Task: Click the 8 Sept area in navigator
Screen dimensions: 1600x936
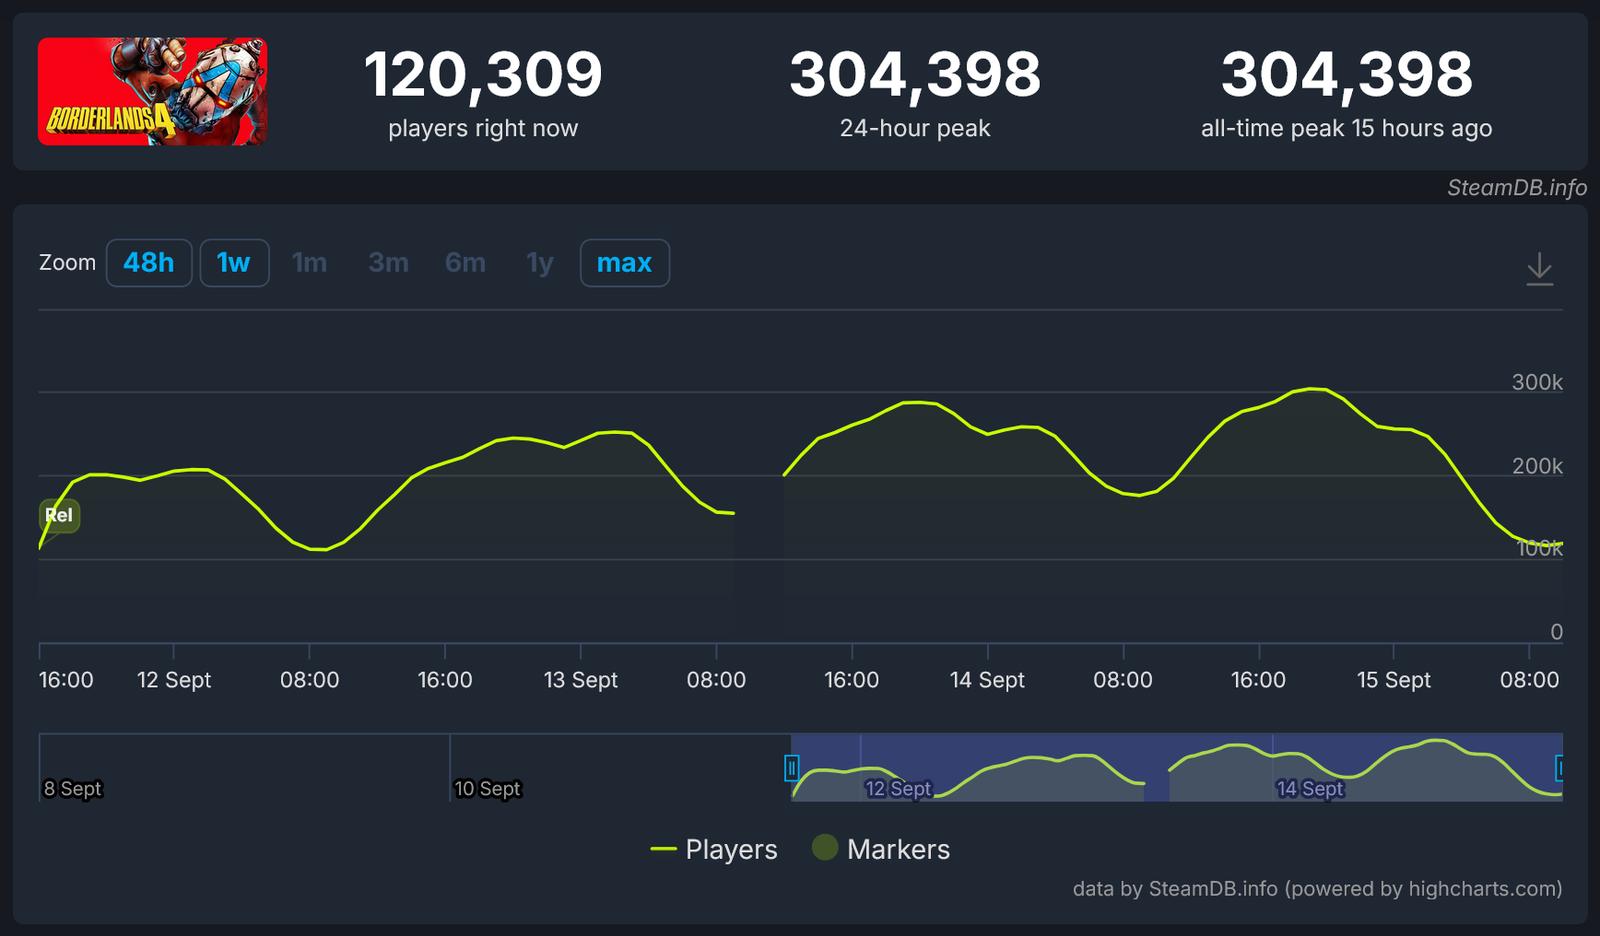Action: point(72,788)
